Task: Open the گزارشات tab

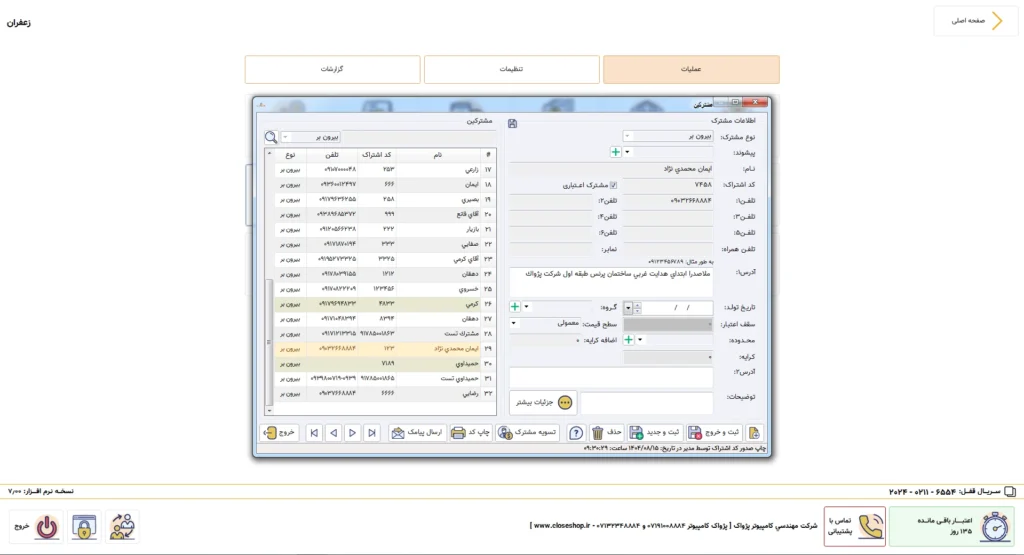Action: 332,69
